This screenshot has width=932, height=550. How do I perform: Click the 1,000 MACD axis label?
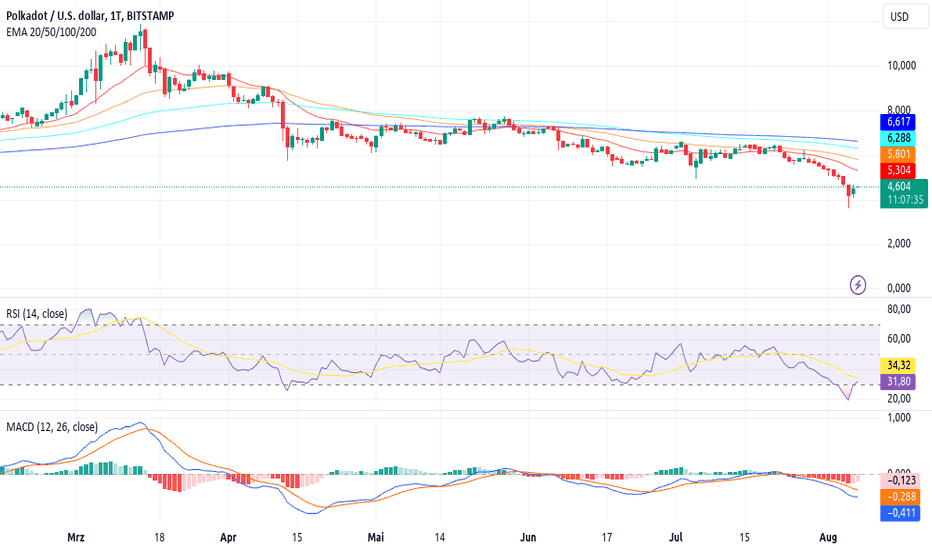[x=899, y=418]
